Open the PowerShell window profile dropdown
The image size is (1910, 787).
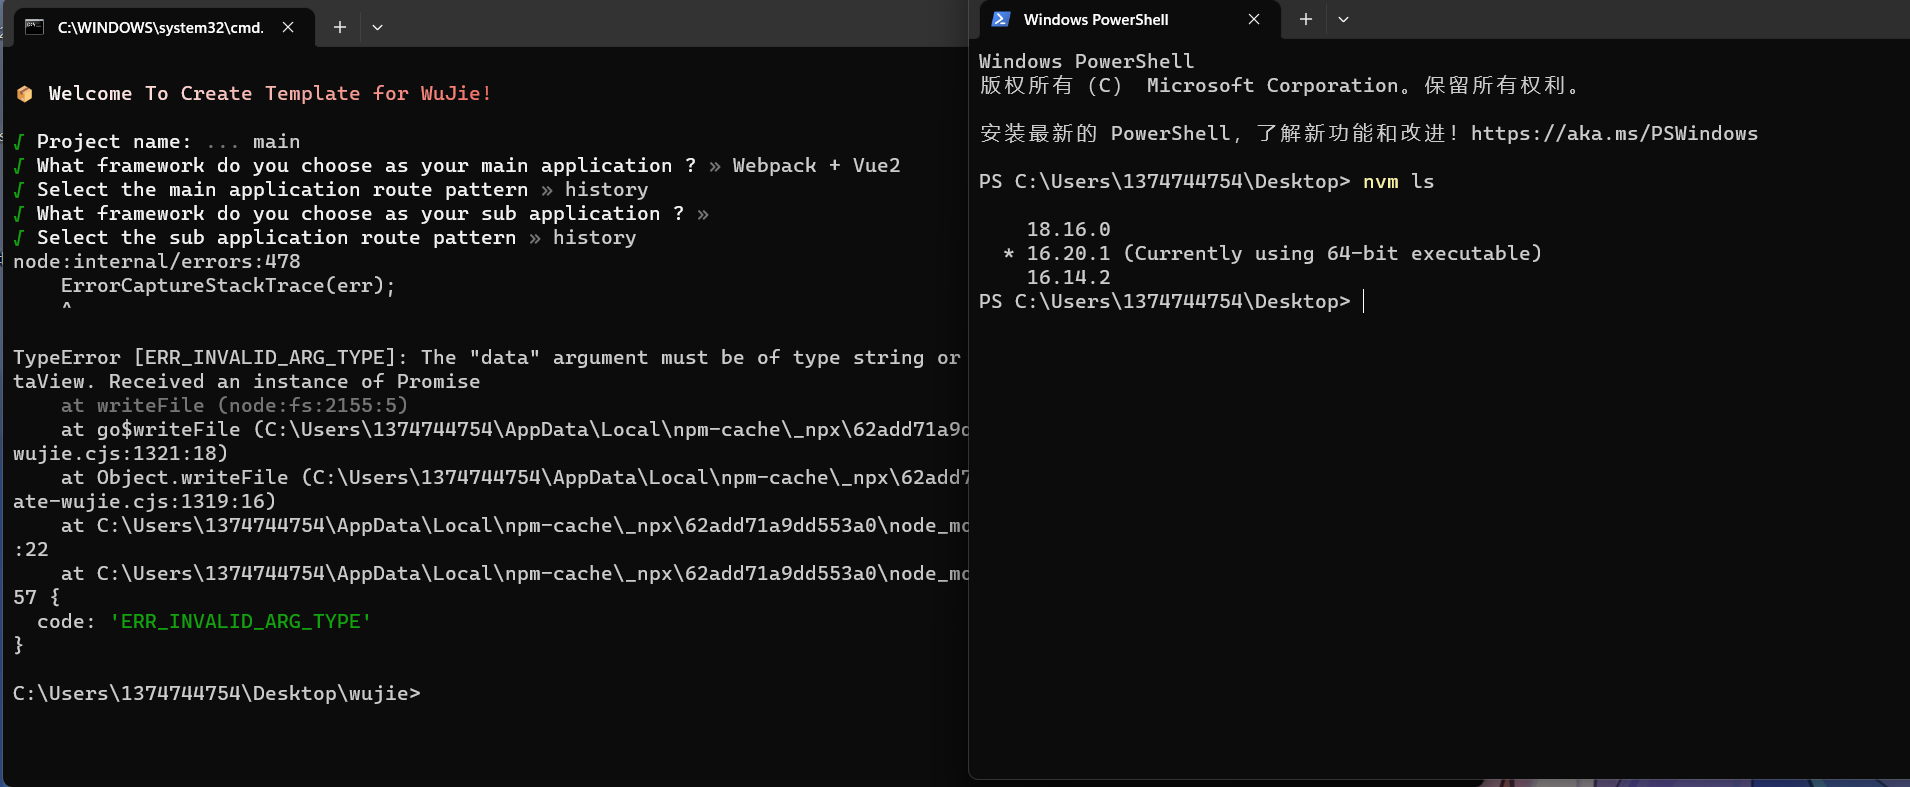(1343, 19)
